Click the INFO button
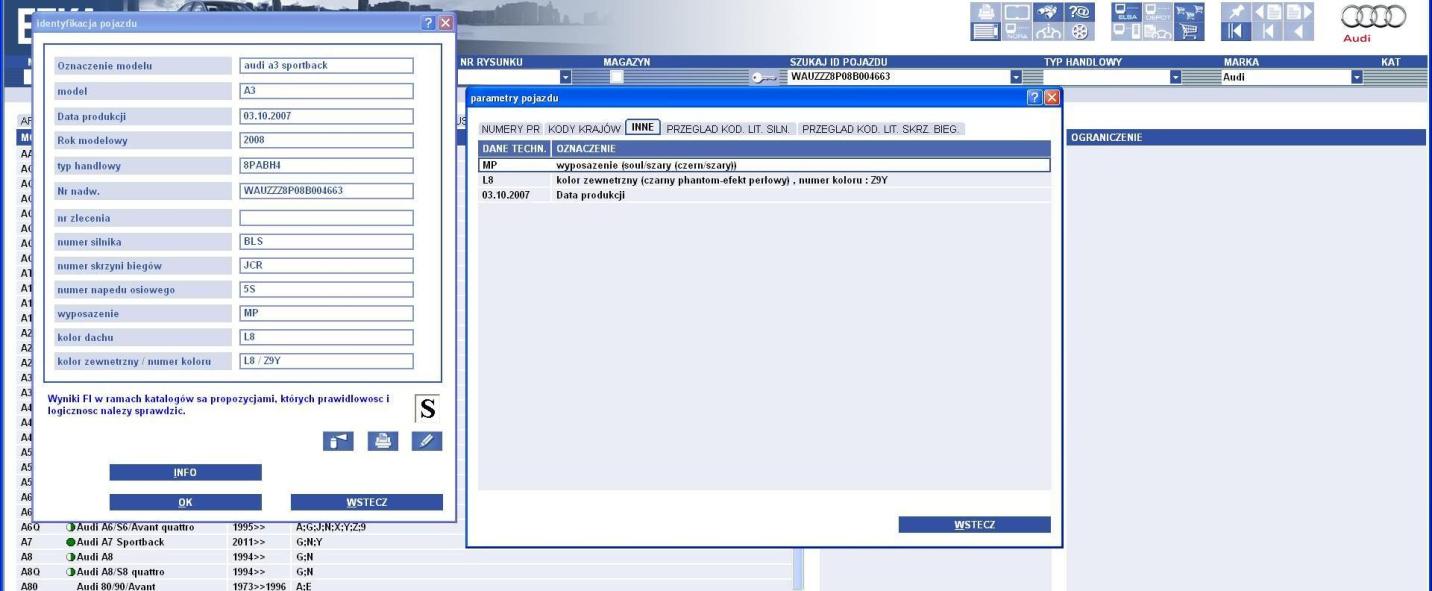Image resolution: width=1432 pixels, height=591 pixels. (x=185, y=472)
